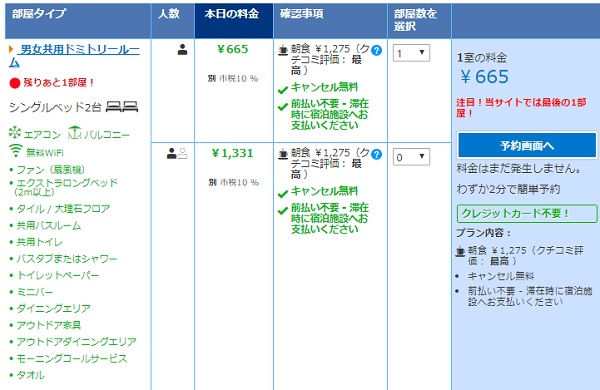Click the free WiFi signal icon
The image size is (600, 390).
(16, 150)
